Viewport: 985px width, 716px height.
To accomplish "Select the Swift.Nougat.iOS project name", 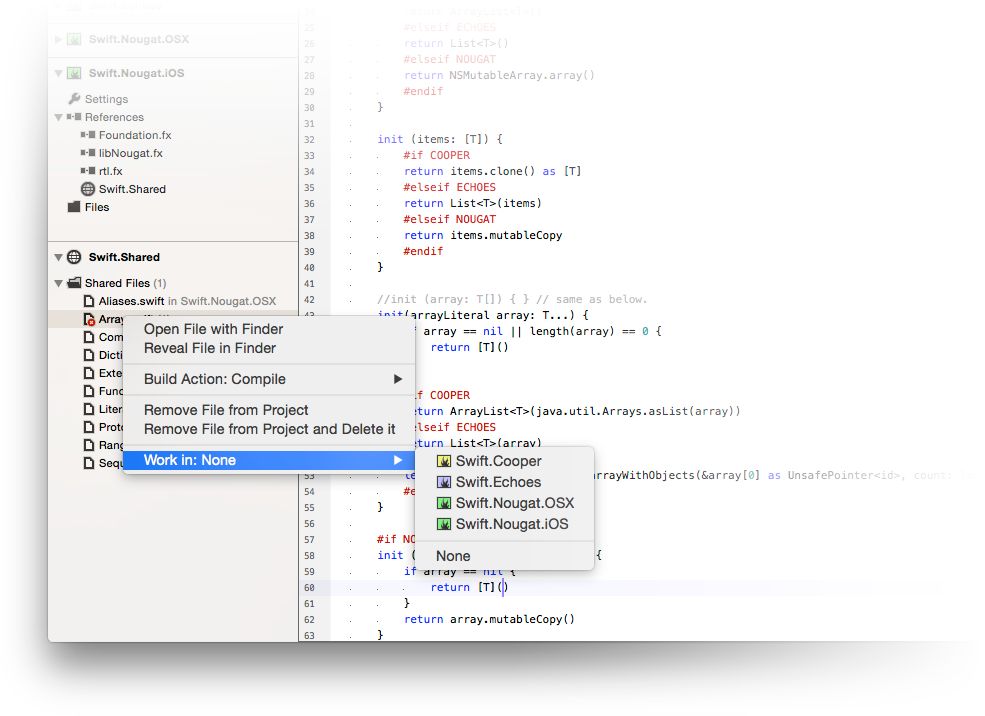I will pyautogui.click(x=136, y=73).
